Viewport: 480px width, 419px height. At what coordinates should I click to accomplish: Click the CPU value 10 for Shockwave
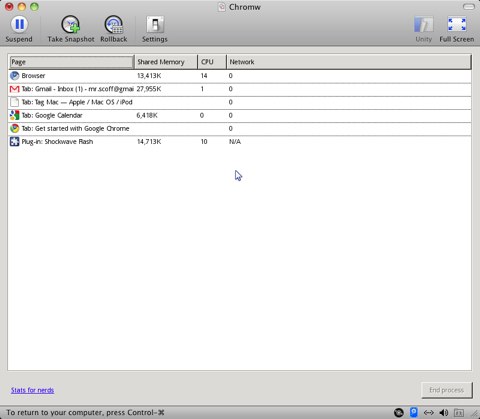pyautogui.click(x=204, y=142)
